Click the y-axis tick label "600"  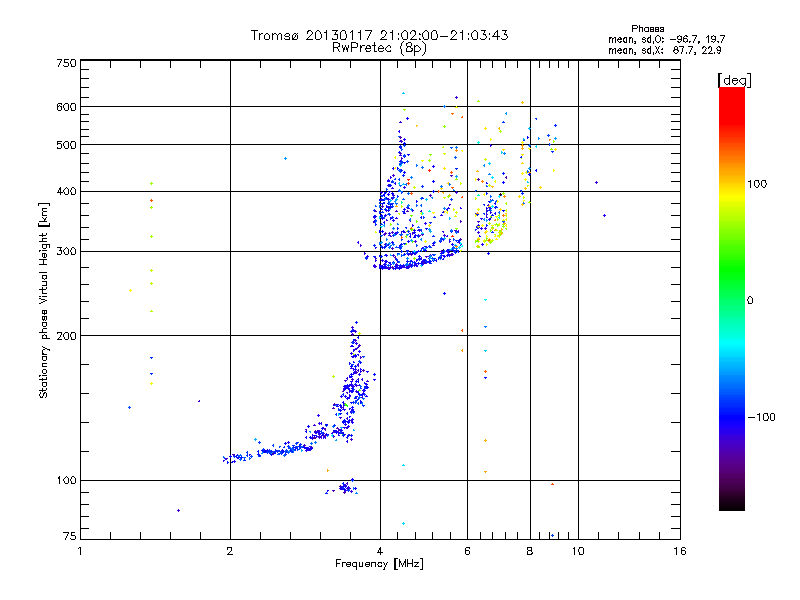point(66,107)
